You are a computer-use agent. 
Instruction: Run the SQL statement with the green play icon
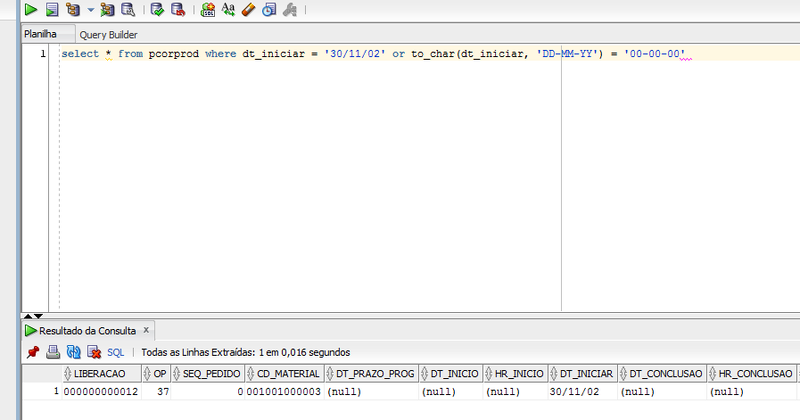coord(31,10)
